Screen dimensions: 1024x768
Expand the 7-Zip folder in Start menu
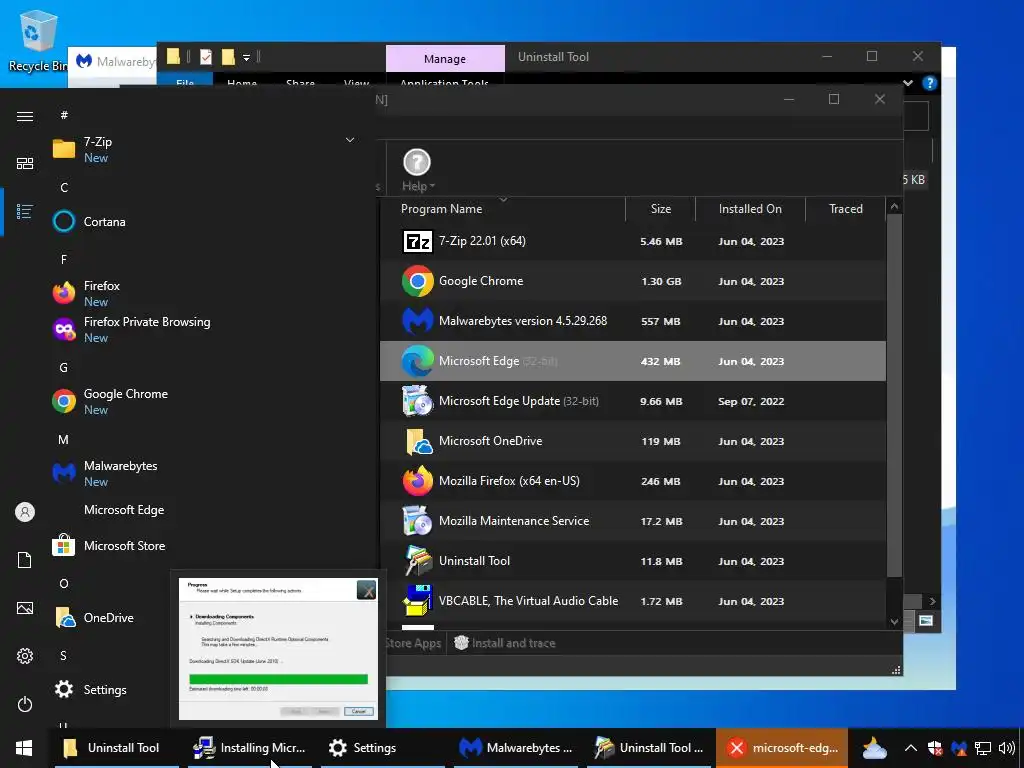(x=350, y=140)
